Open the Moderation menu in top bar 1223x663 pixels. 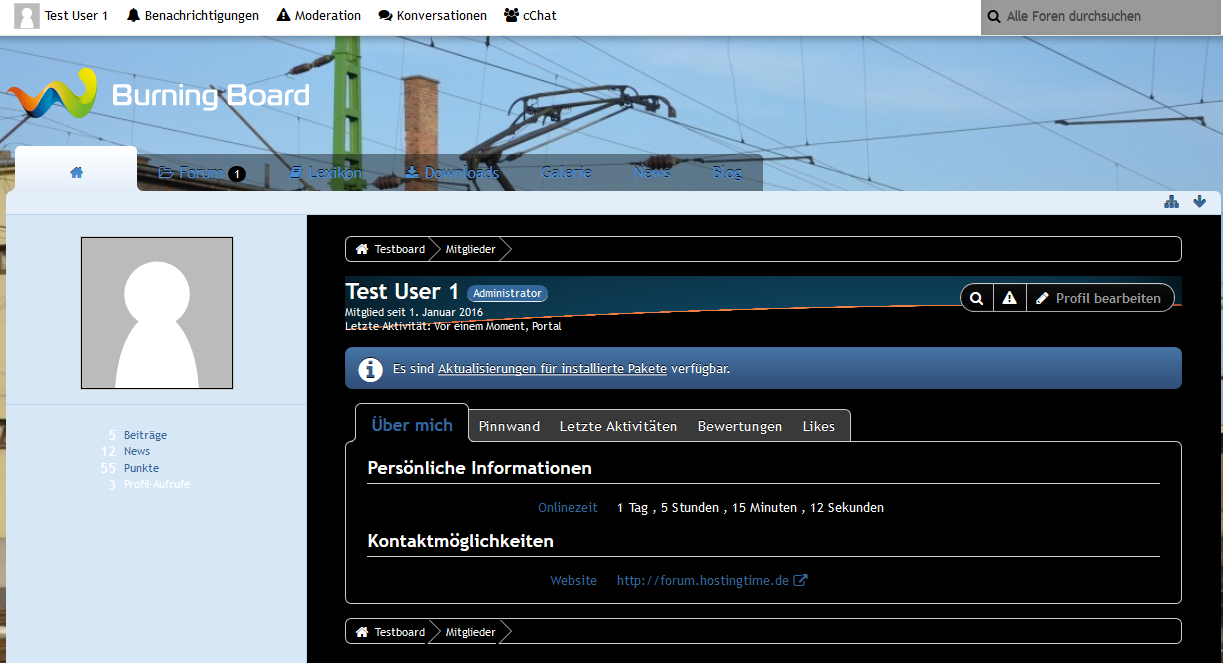(319, 16)
